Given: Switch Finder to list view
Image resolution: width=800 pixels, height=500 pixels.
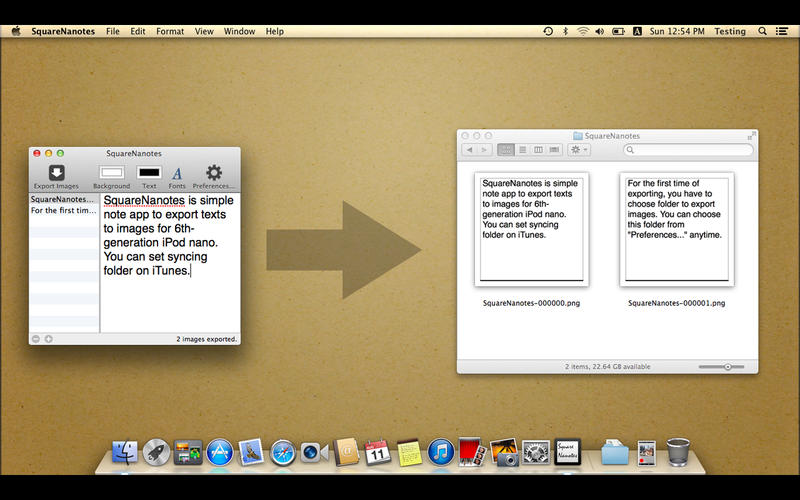Looking at the screenshot, I should [x=522, y=150].
